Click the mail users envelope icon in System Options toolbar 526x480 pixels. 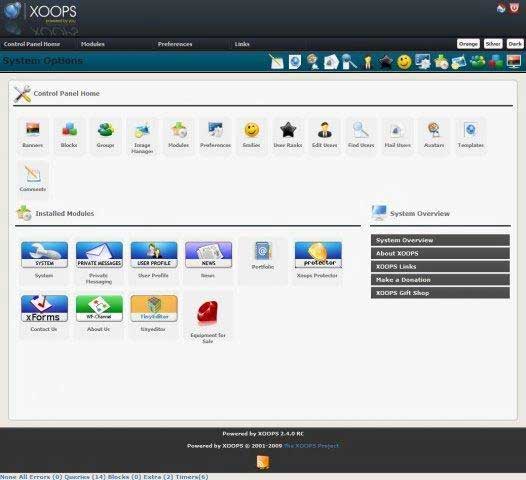331,62
